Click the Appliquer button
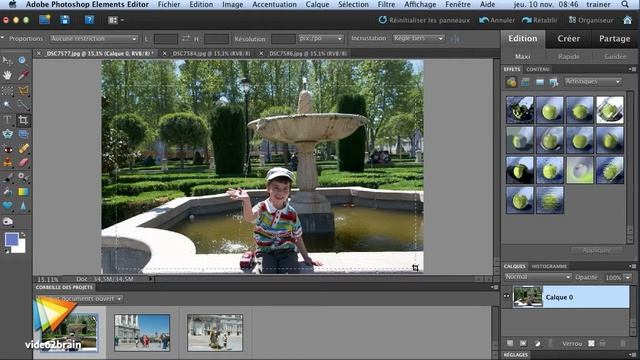Image resolution: width=640 pixels, height=360 pixels. (x=596, y=250)
